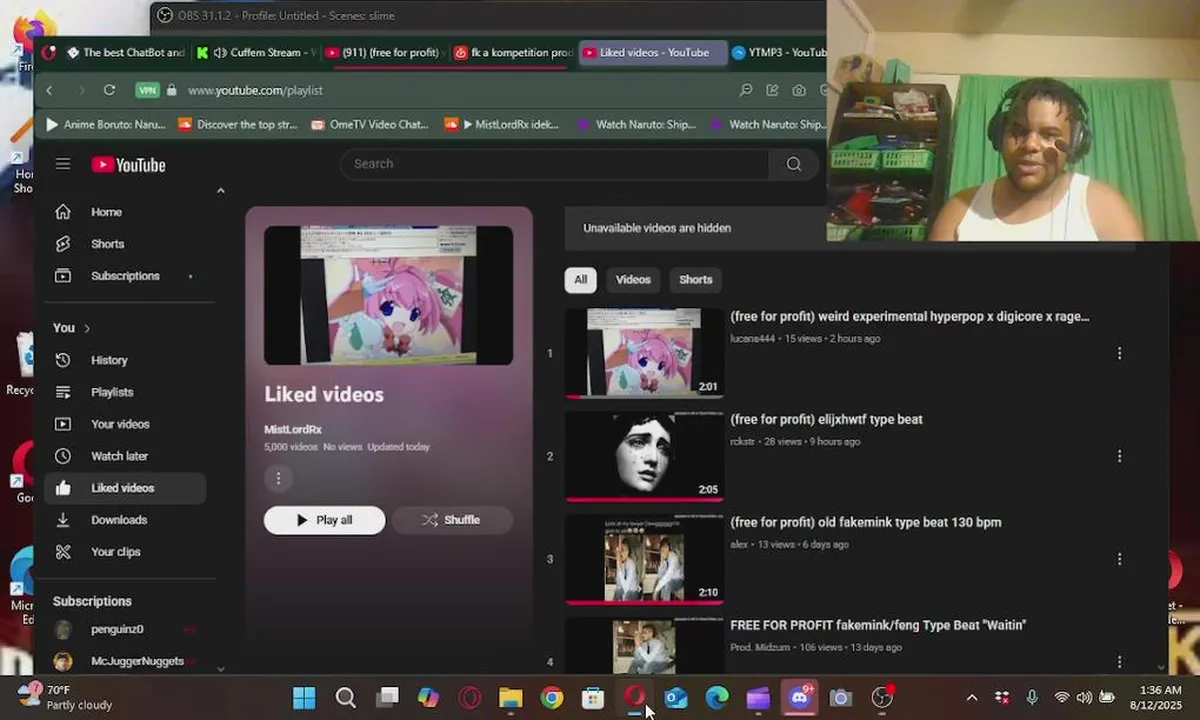Click the browser forward arrow

[81, 90]
